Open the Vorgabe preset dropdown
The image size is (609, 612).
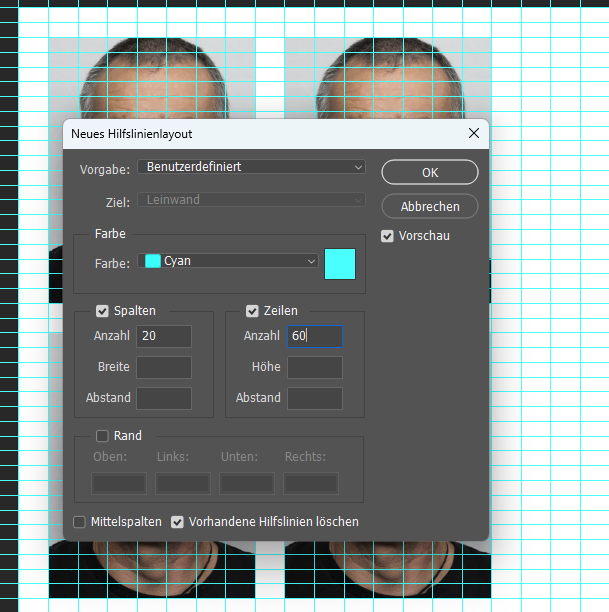(x=251, y=167)
